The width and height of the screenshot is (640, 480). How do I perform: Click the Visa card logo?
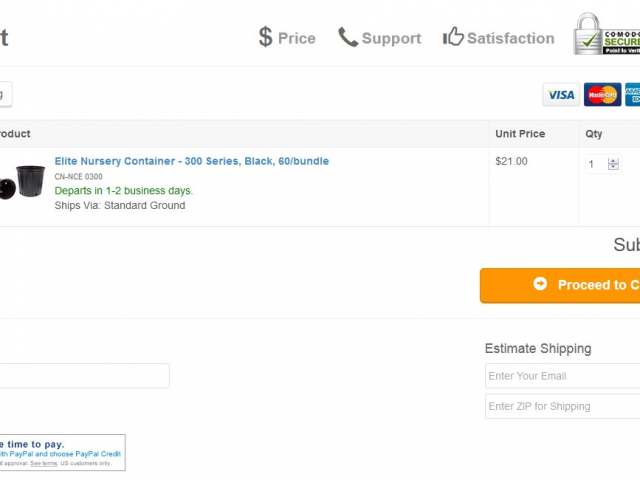point(561,95)
